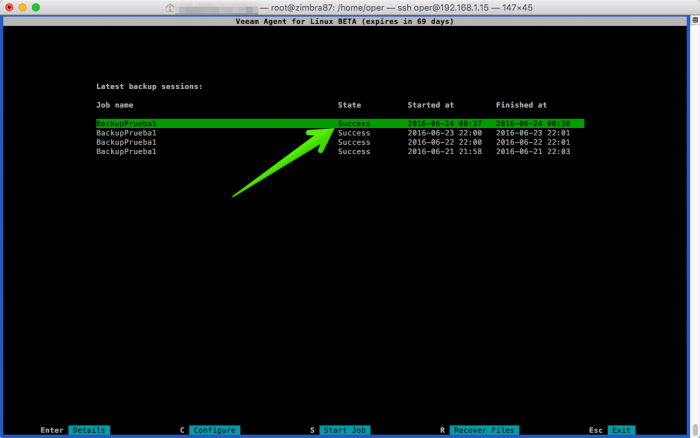Click the Start Job button
The image size is (700, 438).
coord(345,430)
